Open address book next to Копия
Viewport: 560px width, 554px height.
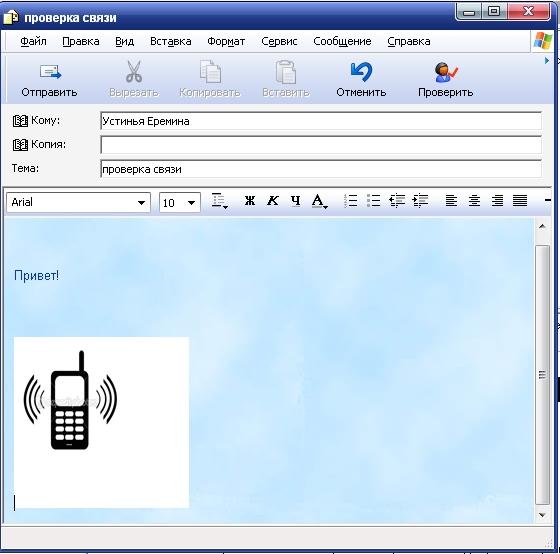coord(20,145)
